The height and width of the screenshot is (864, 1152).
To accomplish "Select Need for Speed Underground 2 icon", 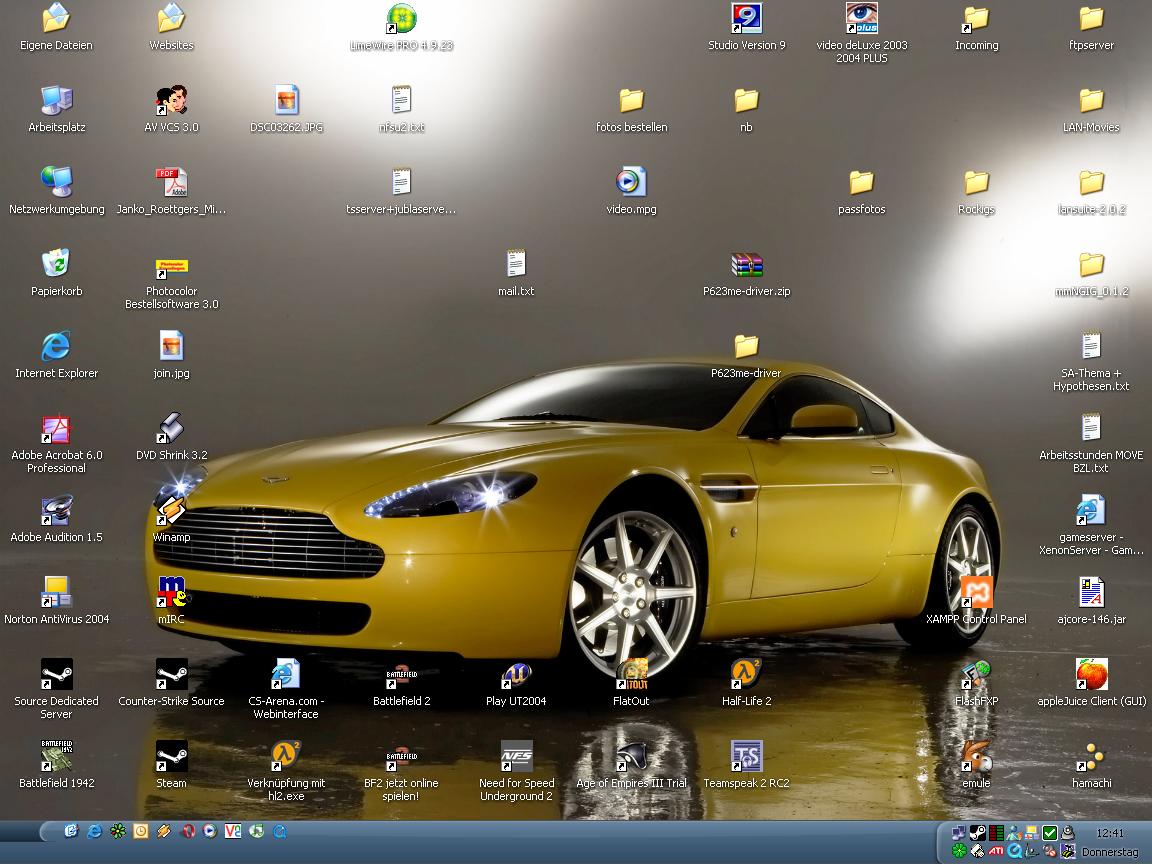I will coord(516,756).
